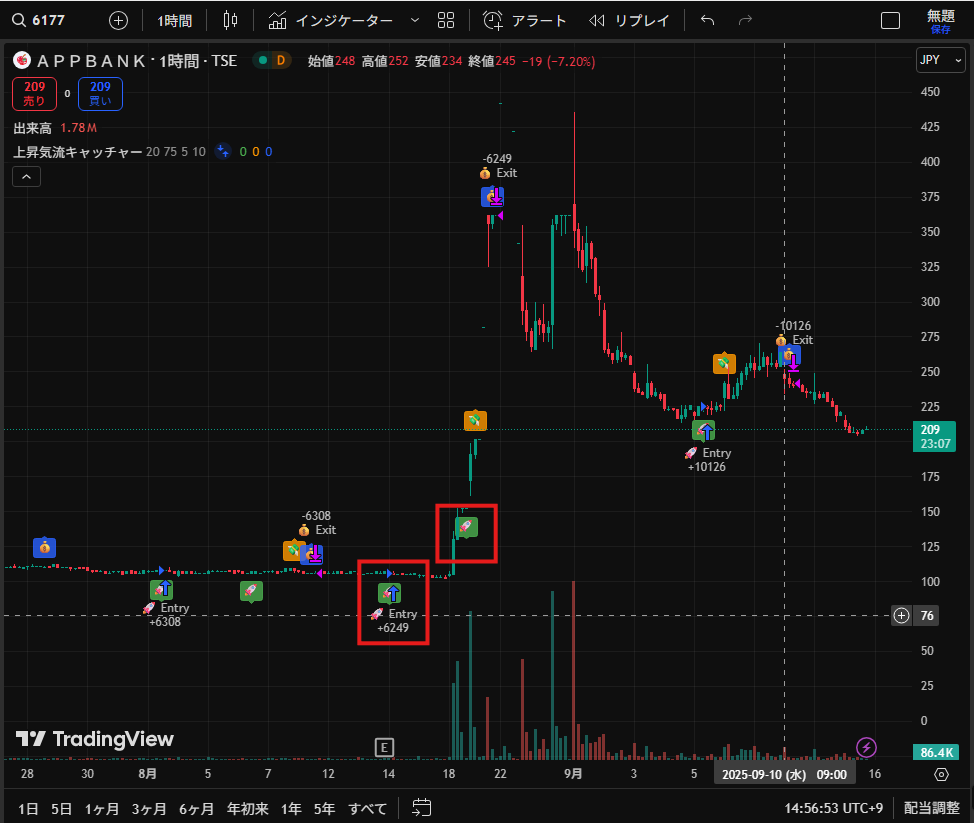Click the 209 買い buy button
Screen dimensions: 974x823
click(x=100, y=93)
